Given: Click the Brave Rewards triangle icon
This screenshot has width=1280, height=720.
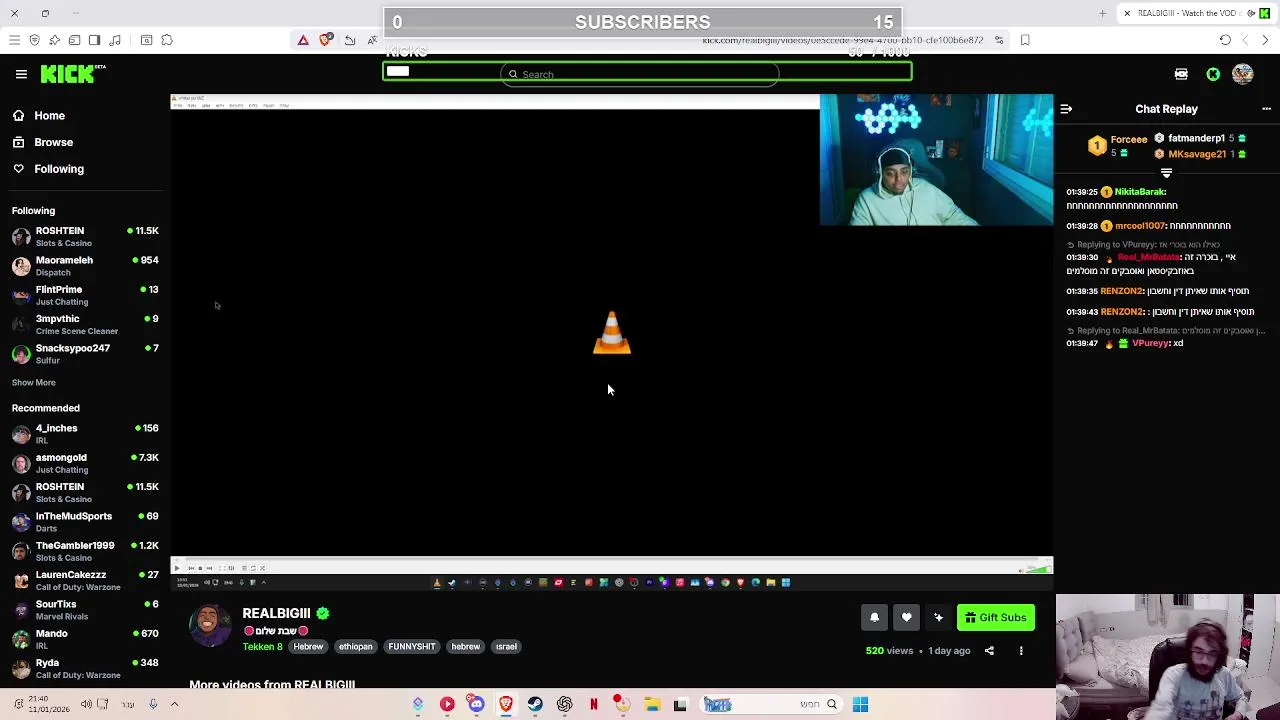Looking at the screenshot, I should 303,40.
